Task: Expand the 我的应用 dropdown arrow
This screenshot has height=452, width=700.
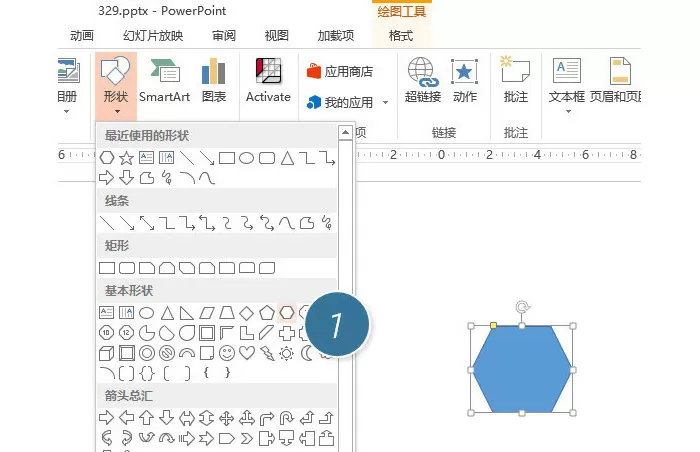Action: pos(385,103)
